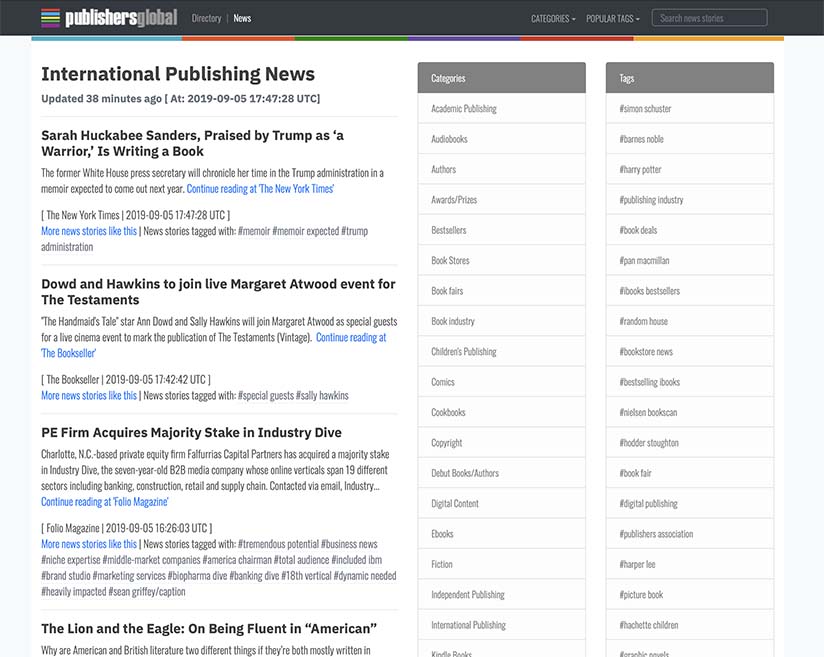
Task: Click the #simon schuster tag
Action: (689, 109)
